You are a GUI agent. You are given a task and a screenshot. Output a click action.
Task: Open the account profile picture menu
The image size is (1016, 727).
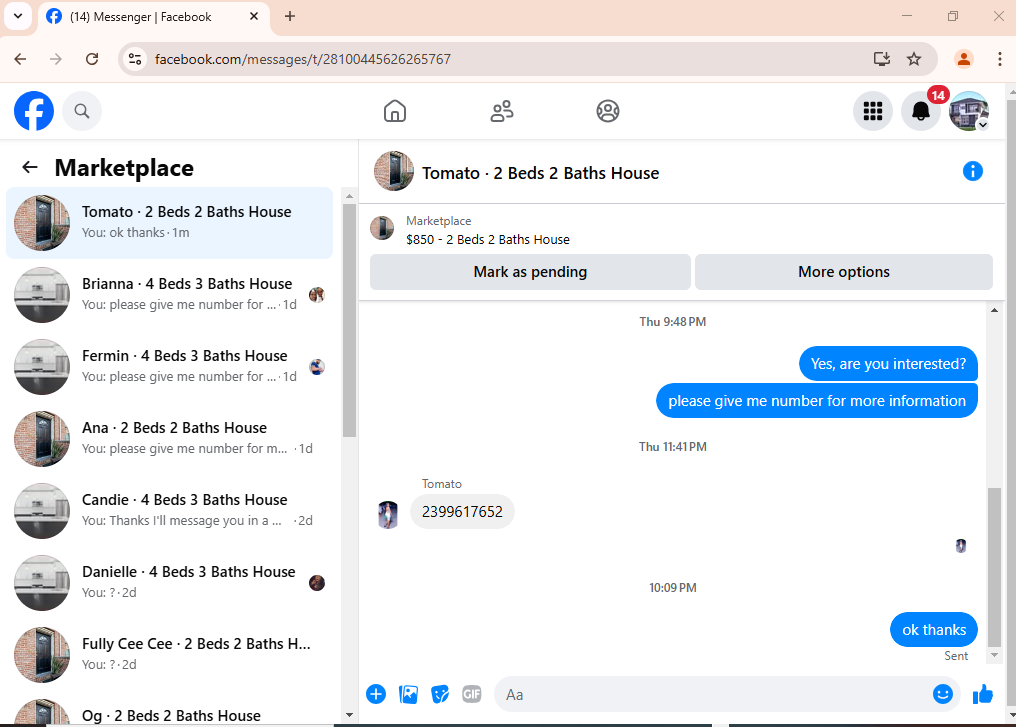click(969, 111)
